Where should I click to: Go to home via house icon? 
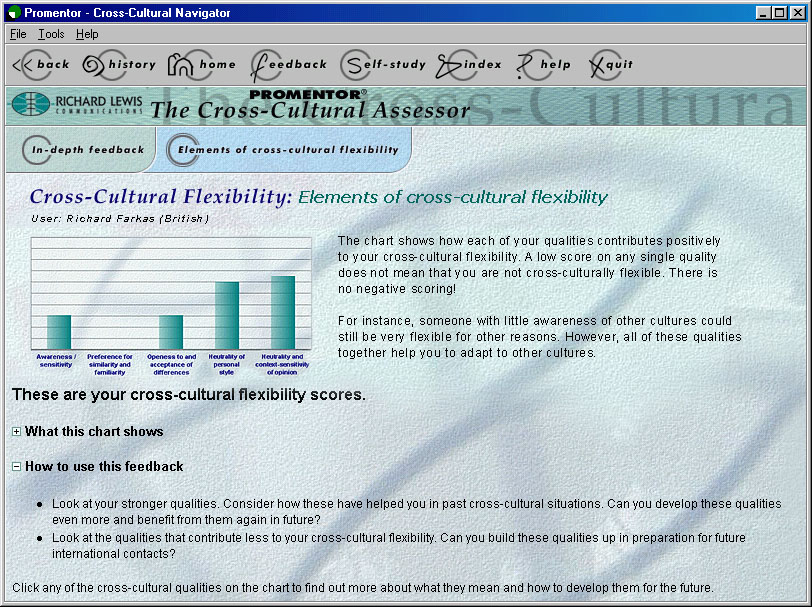point(180,65)
